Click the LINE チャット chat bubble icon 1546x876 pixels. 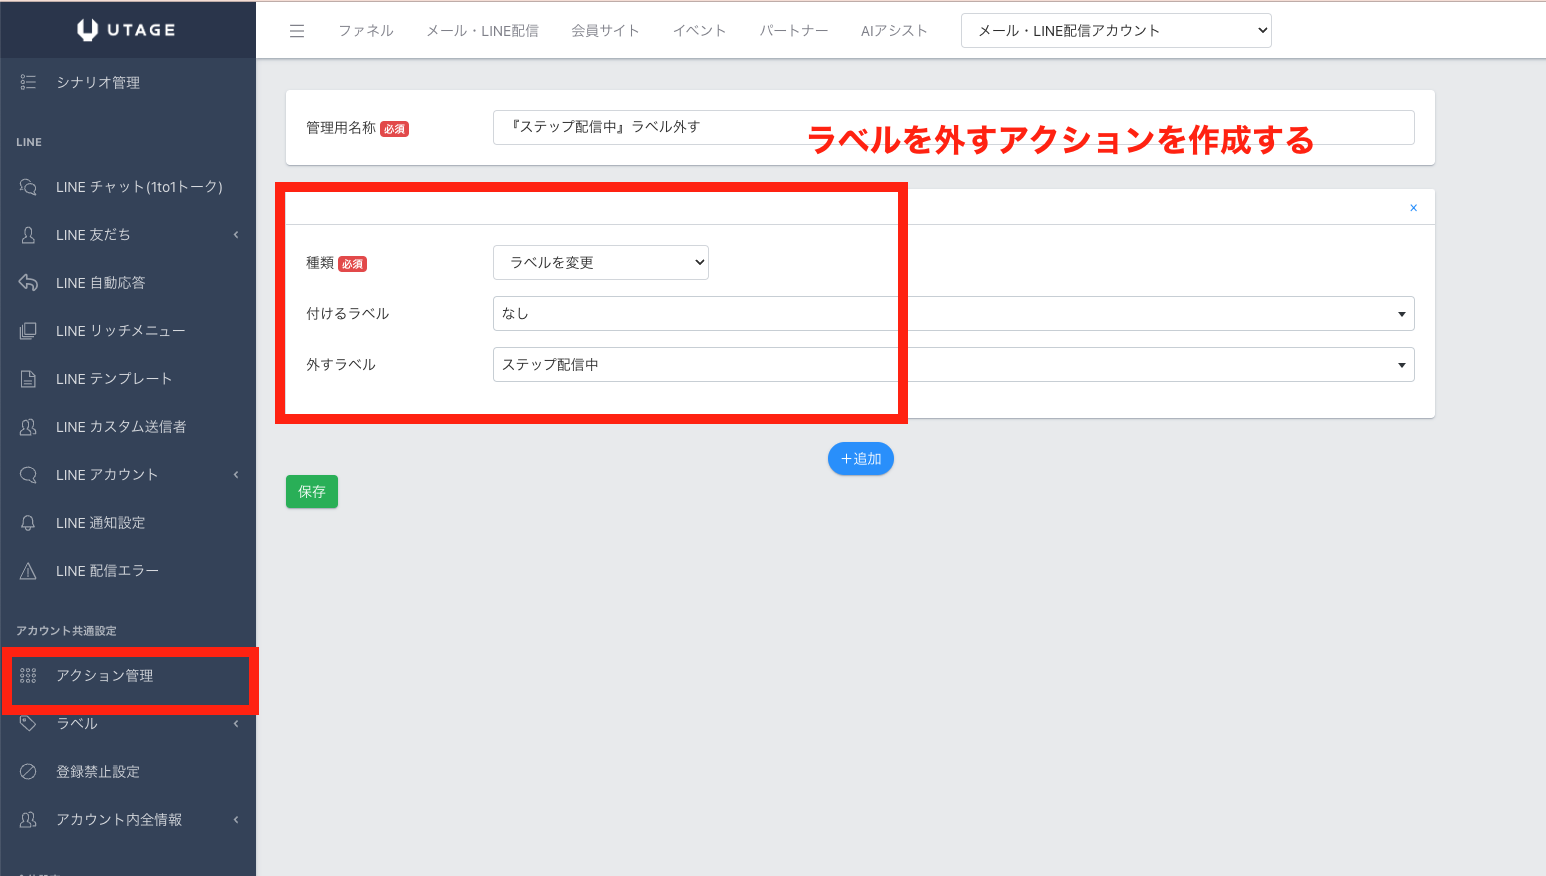[28, 187]
